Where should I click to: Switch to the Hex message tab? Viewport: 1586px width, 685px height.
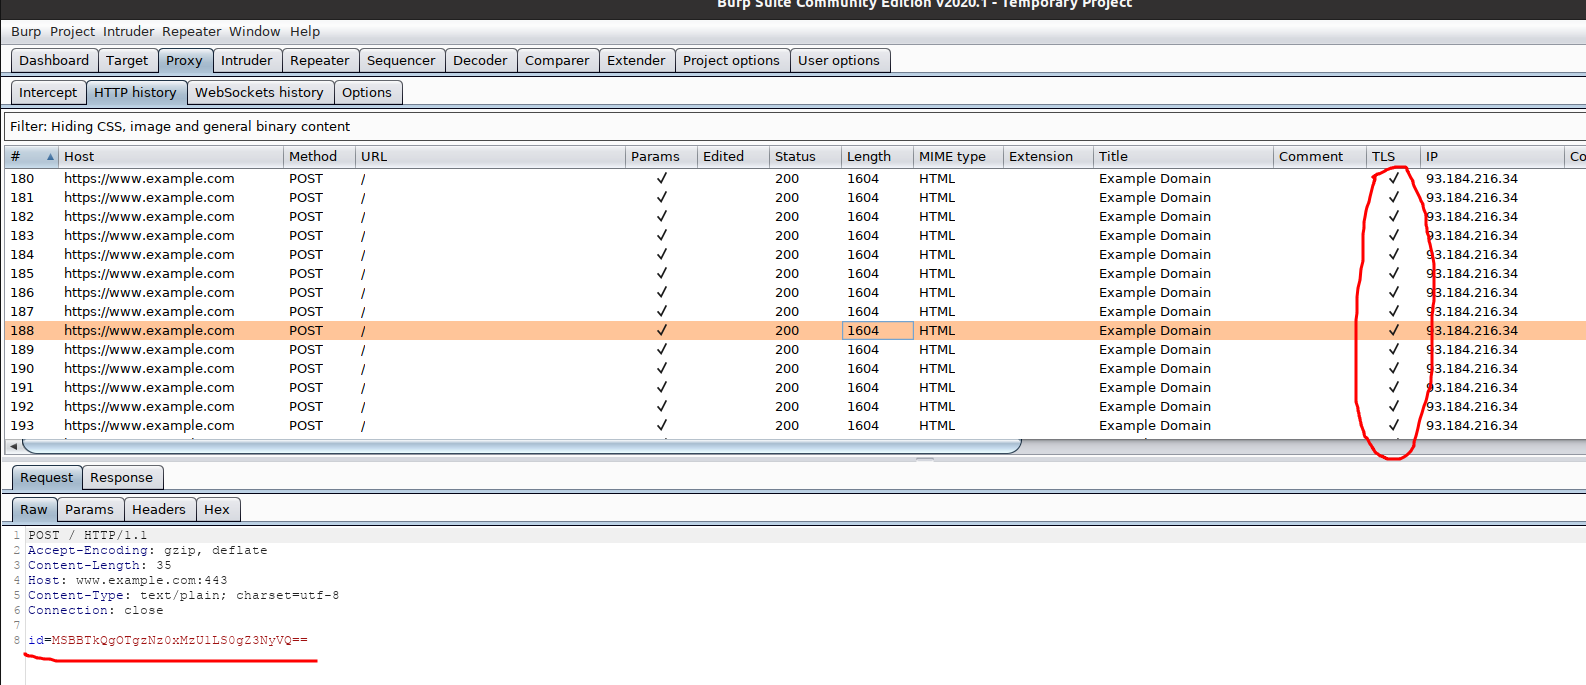tap(217, 510)
